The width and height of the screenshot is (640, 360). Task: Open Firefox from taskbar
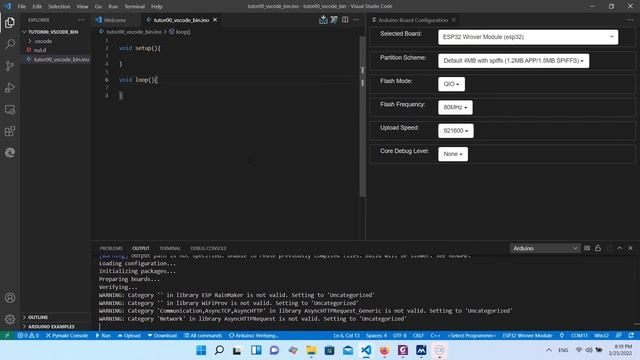(x=384, y=350)
